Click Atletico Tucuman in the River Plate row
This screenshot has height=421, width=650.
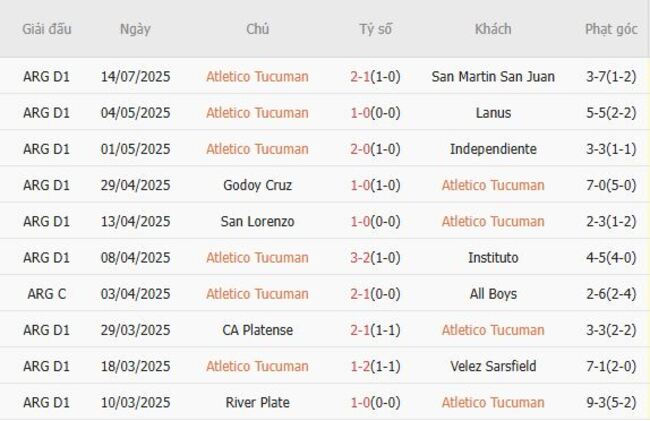[493, 402]
